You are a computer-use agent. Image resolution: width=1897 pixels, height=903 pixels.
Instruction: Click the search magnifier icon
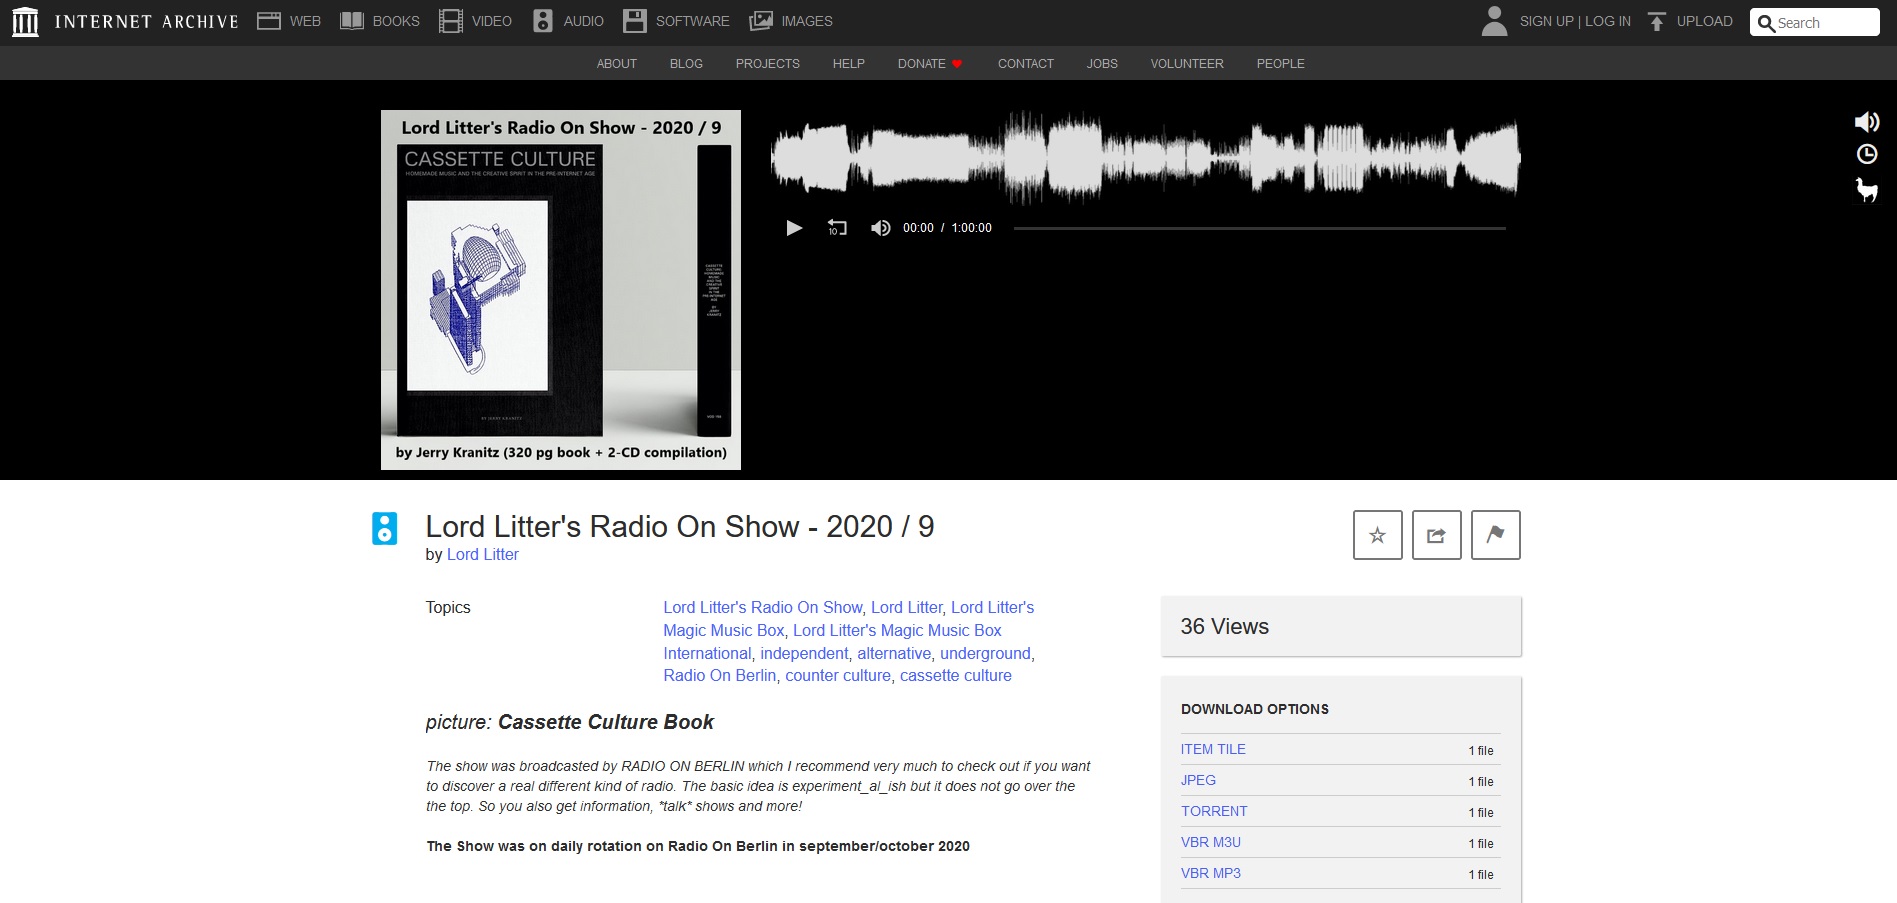1766,23
